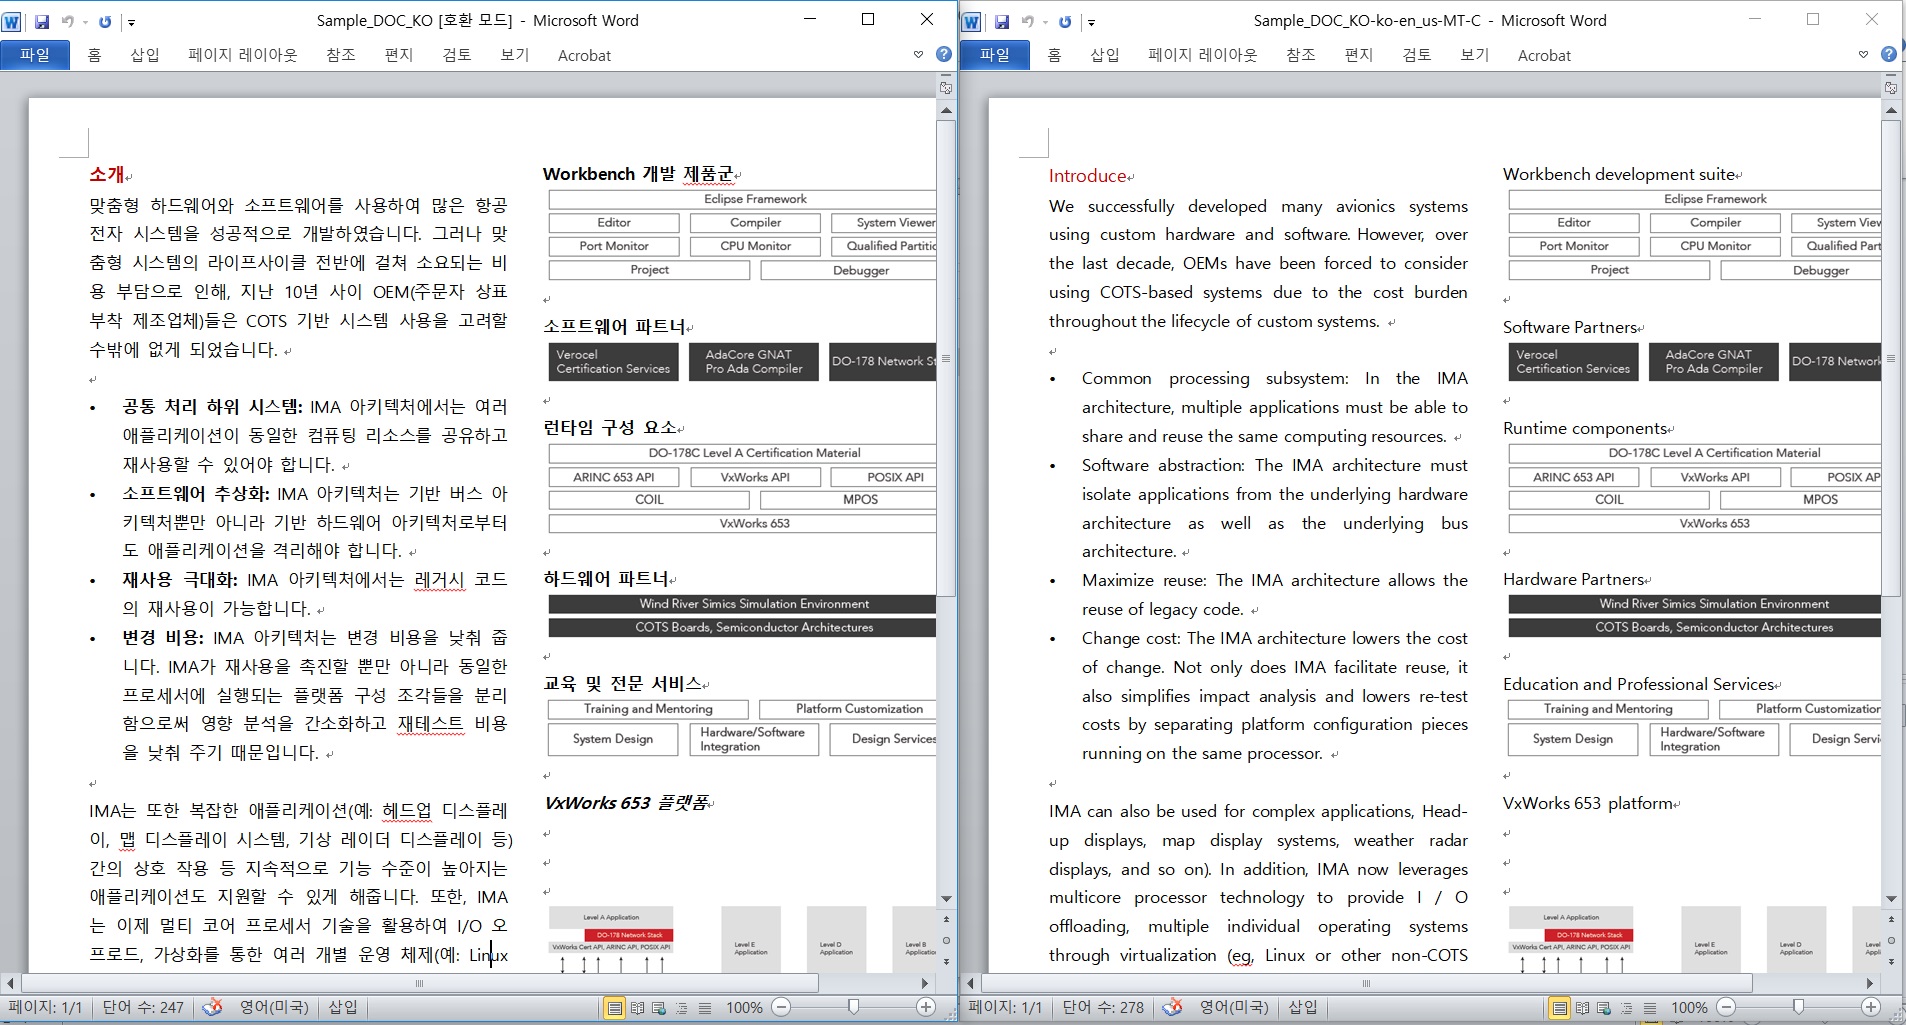The height and width of the screenshot is (1025, 1906).
Task: Switch to Full Screen Reading view in the left window
Action: coord(637,1008)
